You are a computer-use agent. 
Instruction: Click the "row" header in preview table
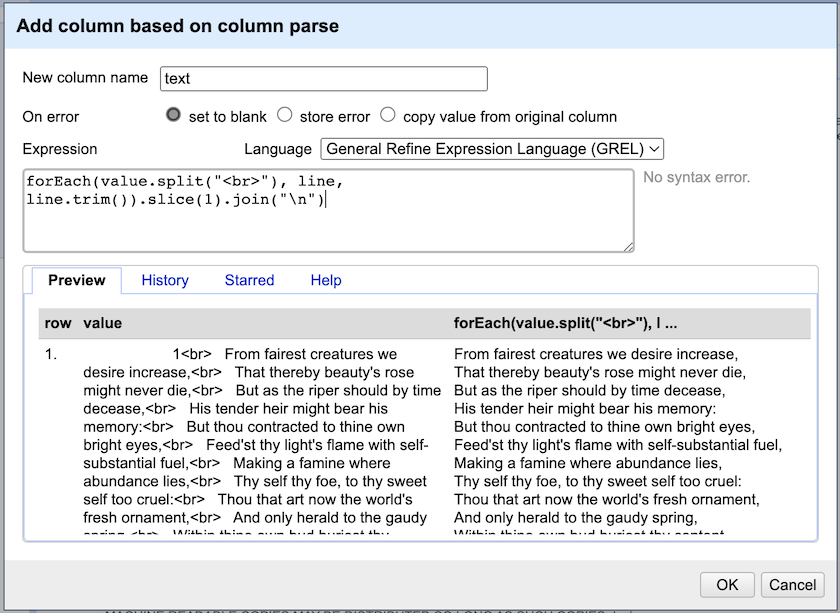coord(58,323)
